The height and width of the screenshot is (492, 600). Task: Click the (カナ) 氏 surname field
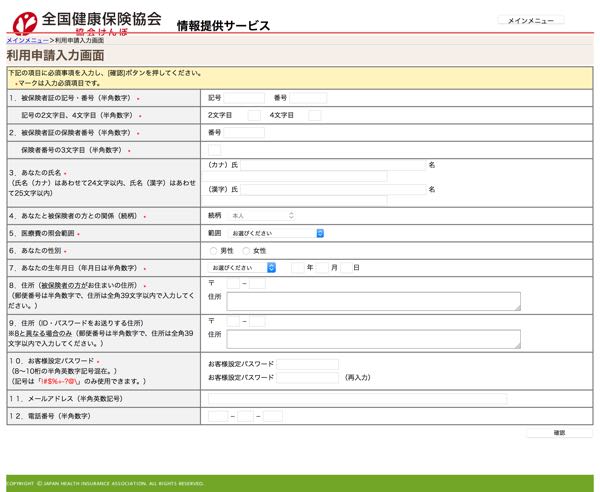333,164
